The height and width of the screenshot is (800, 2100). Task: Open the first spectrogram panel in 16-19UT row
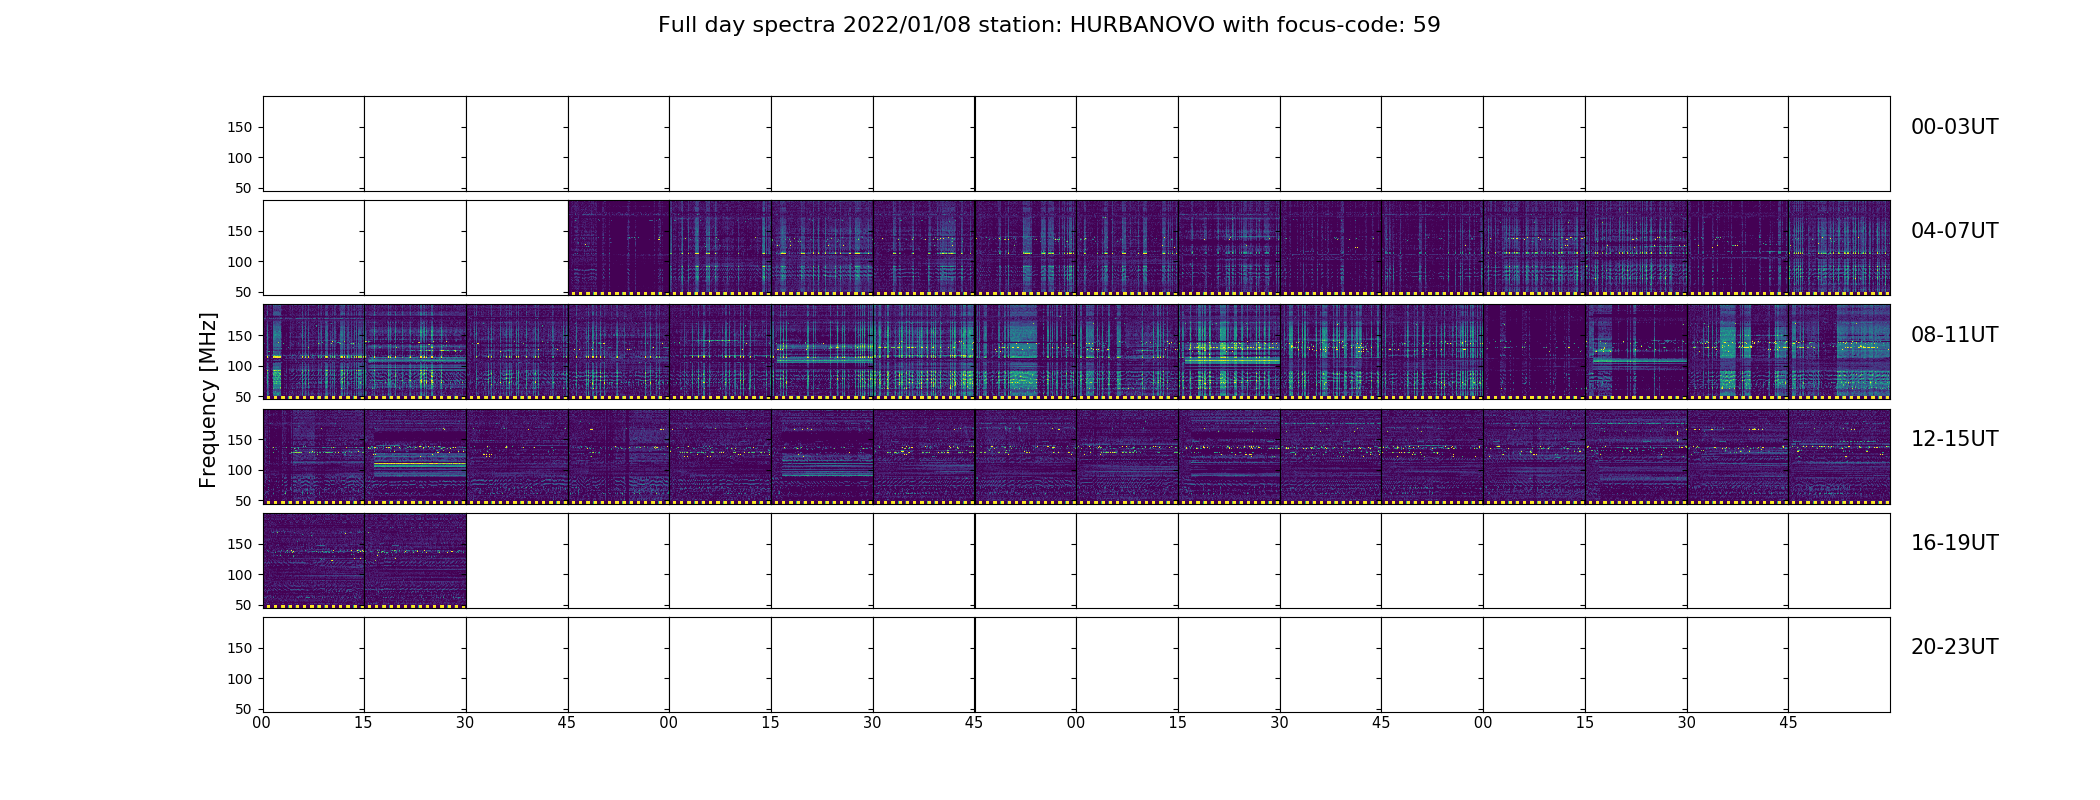pyautogui.click(x=314, y=560)
